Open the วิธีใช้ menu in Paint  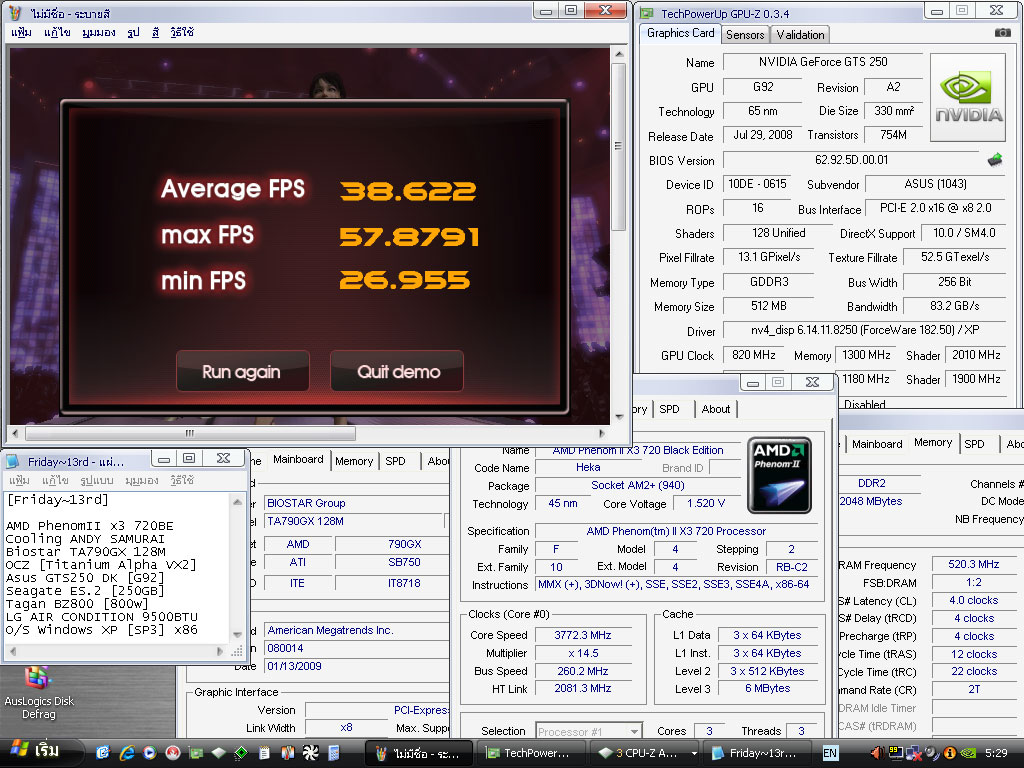tap(182, 32)
